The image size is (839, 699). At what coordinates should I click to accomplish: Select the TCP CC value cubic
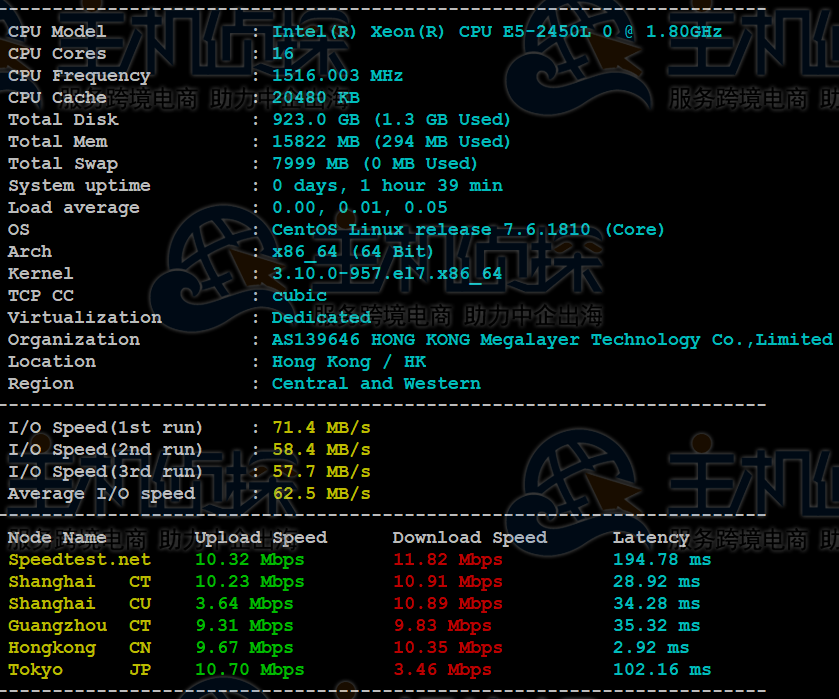coord(299,295)
